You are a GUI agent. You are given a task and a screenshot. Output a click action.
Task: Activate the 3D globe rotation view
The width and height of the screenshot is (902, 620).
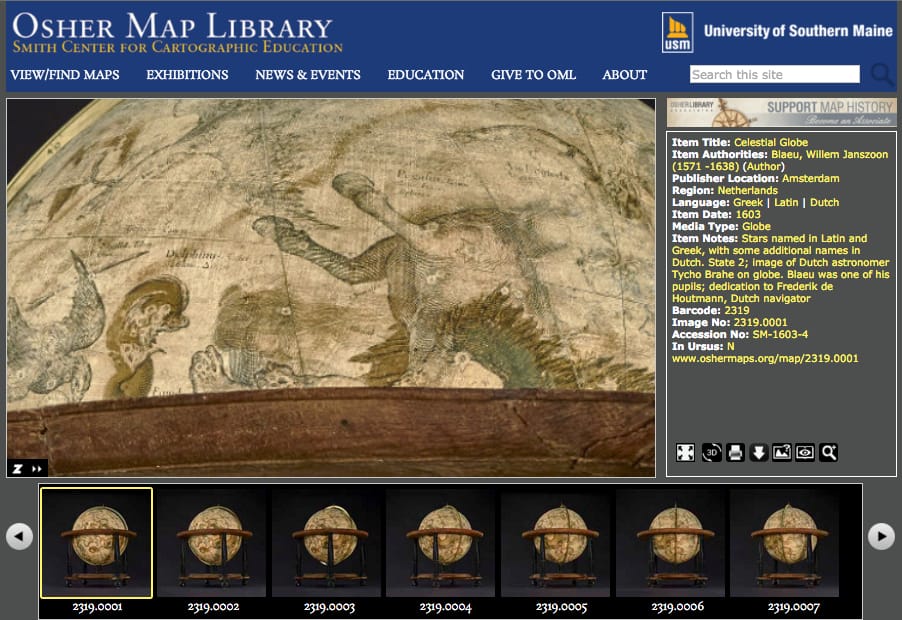click(712, 452)
